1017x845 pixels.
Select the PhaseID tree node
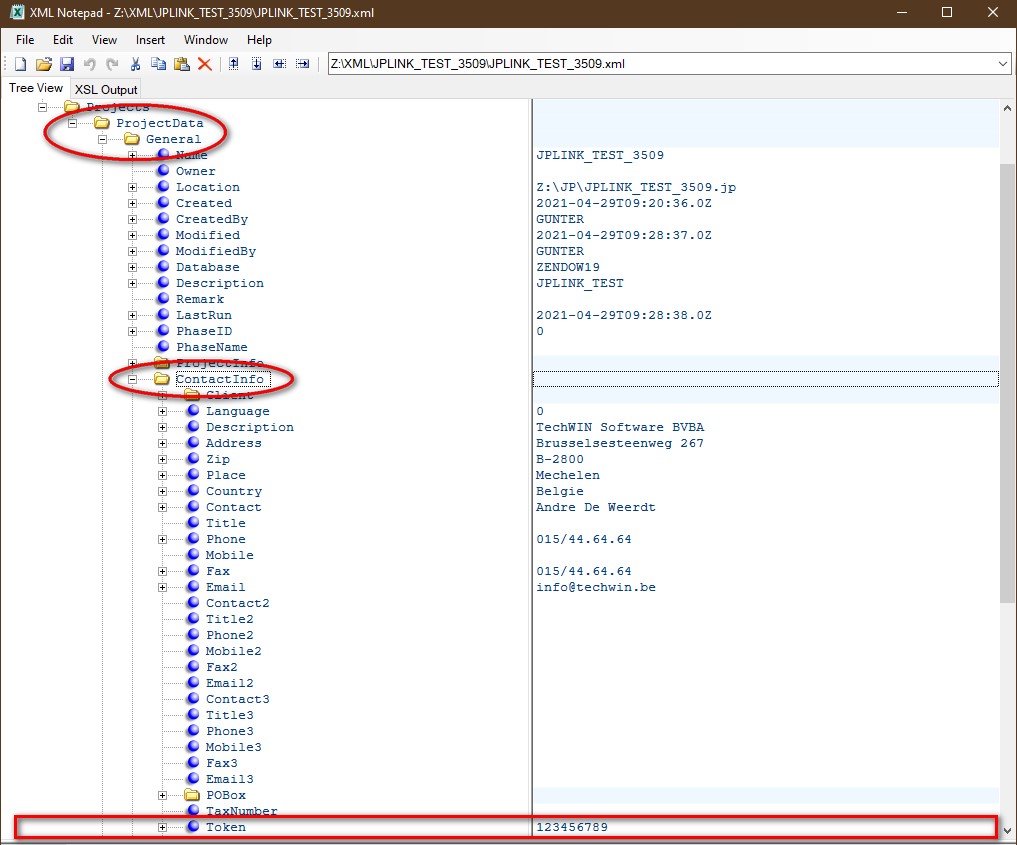pos(204,331)
